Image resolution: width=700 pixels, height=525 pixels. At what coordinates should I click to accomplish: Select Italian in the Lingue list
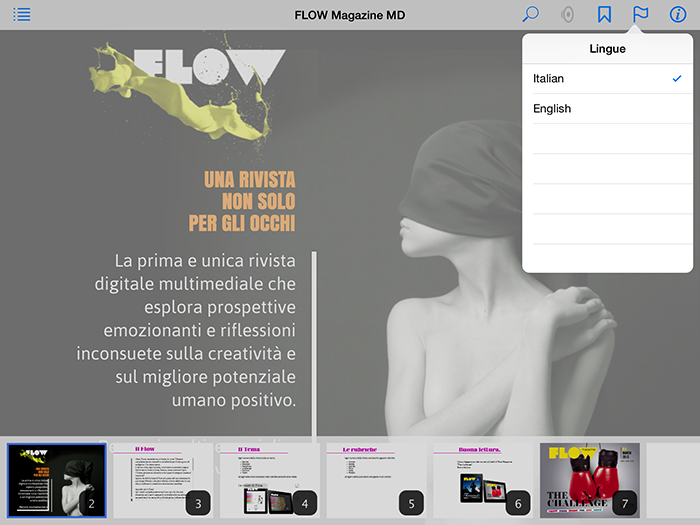[607, 79]
